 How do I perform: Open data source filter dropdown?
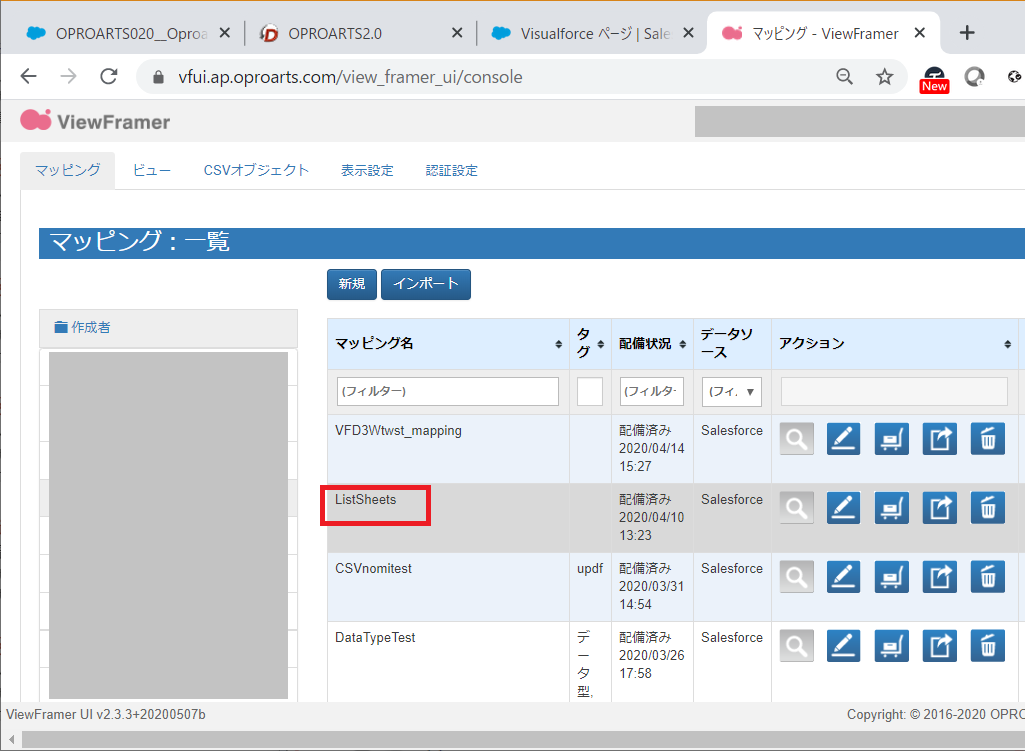click(x=731, y=392)
